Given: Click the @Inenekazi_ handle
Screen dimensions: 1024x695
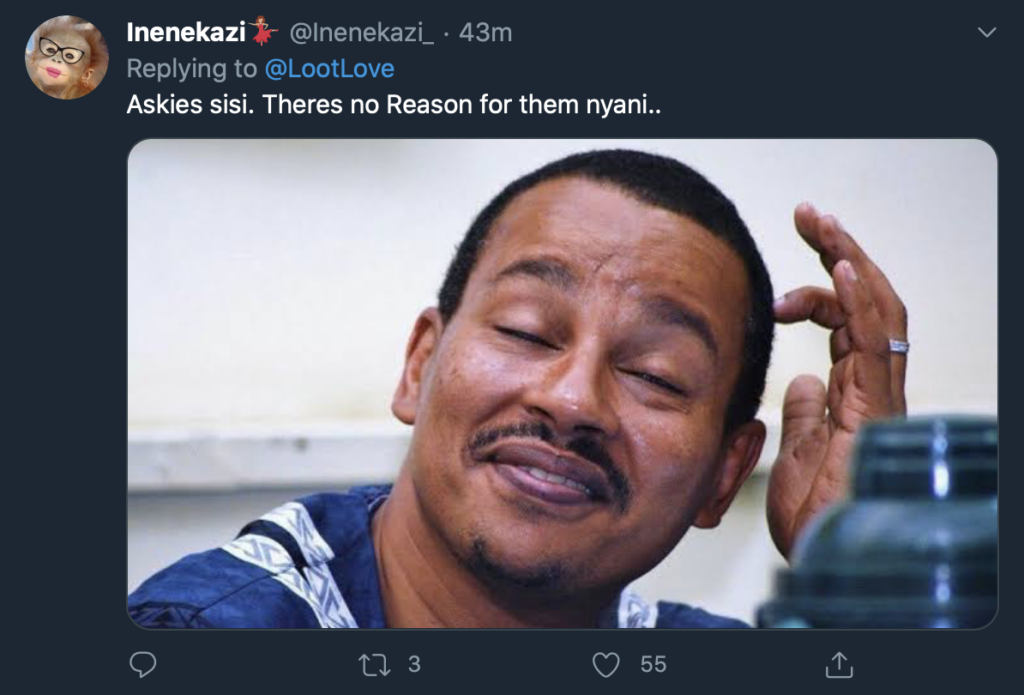Looking at the screenshot, I should coord(361,32).
